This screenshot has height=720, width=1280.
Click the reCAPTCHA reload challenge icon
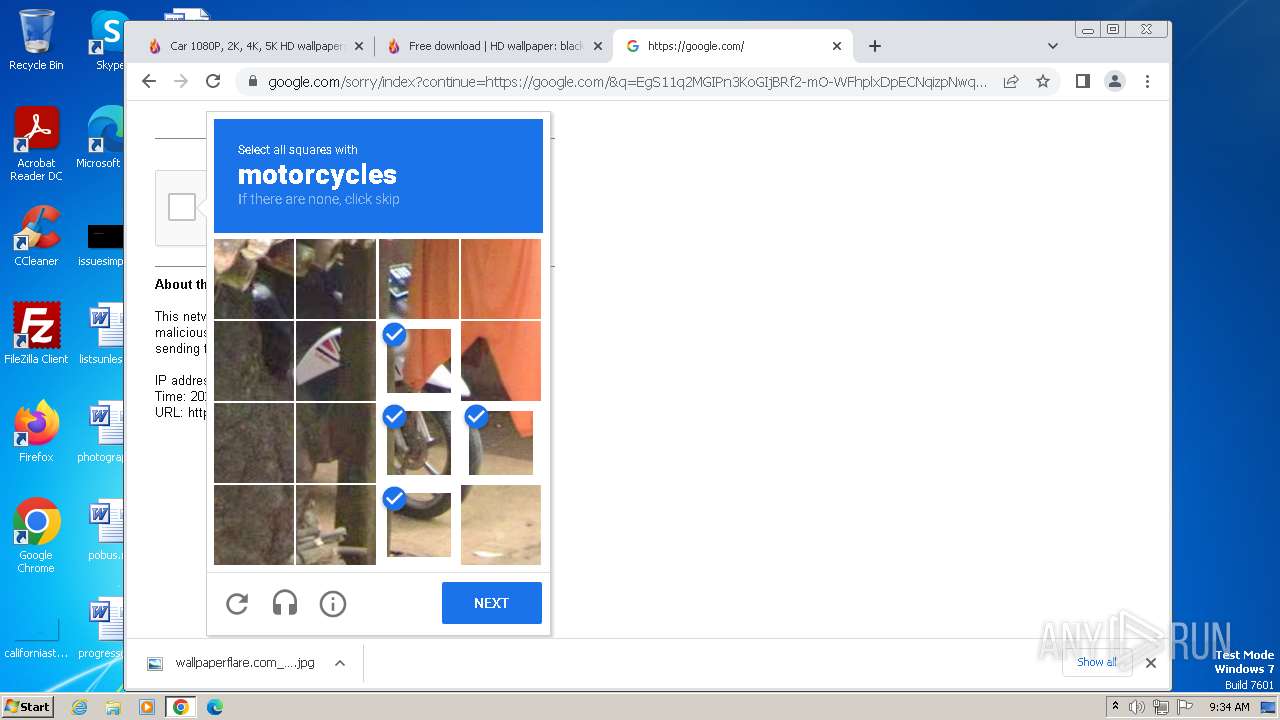point(237,603)
